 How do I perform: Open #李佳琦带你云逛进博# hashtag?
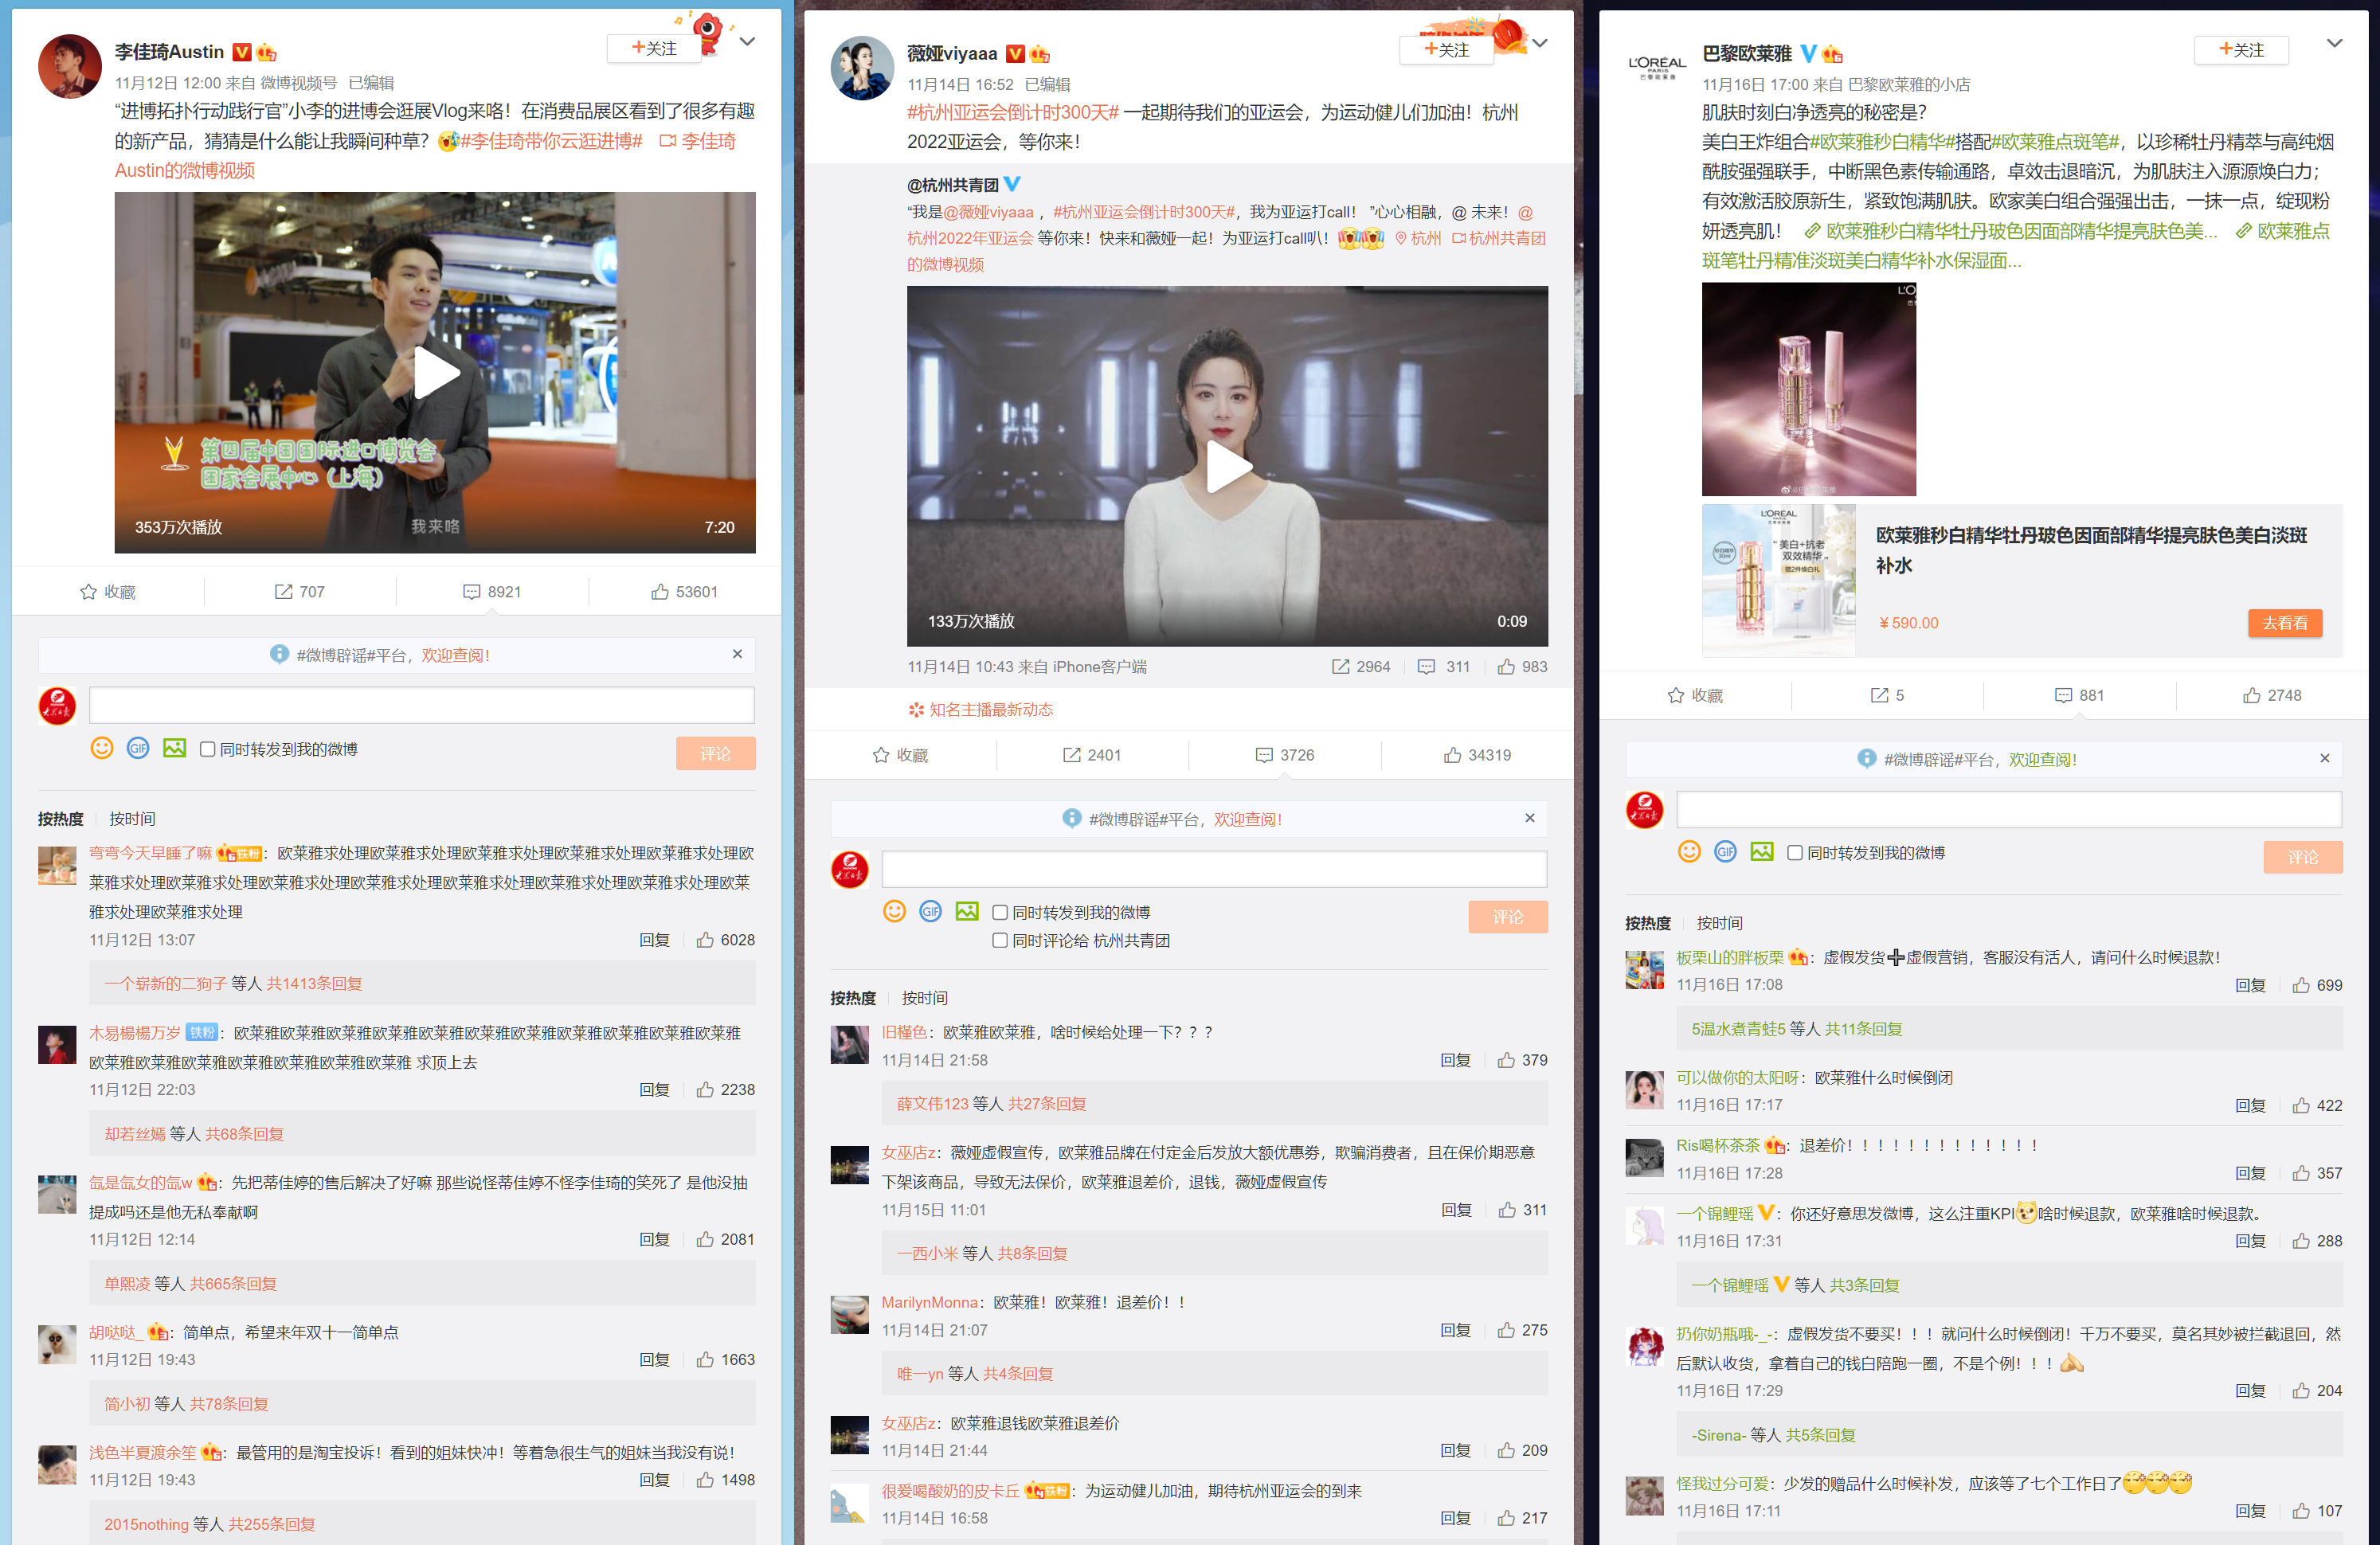point(551,141)
